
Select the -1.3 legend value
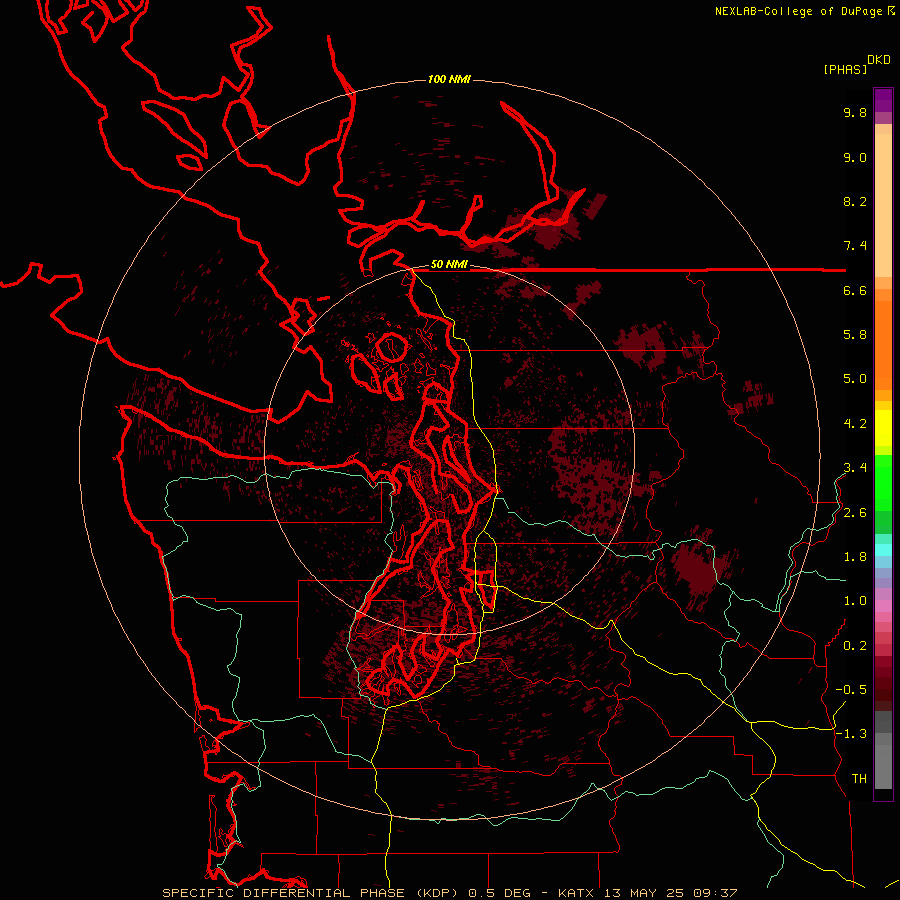pyautogui.click(x=851, y=734)
